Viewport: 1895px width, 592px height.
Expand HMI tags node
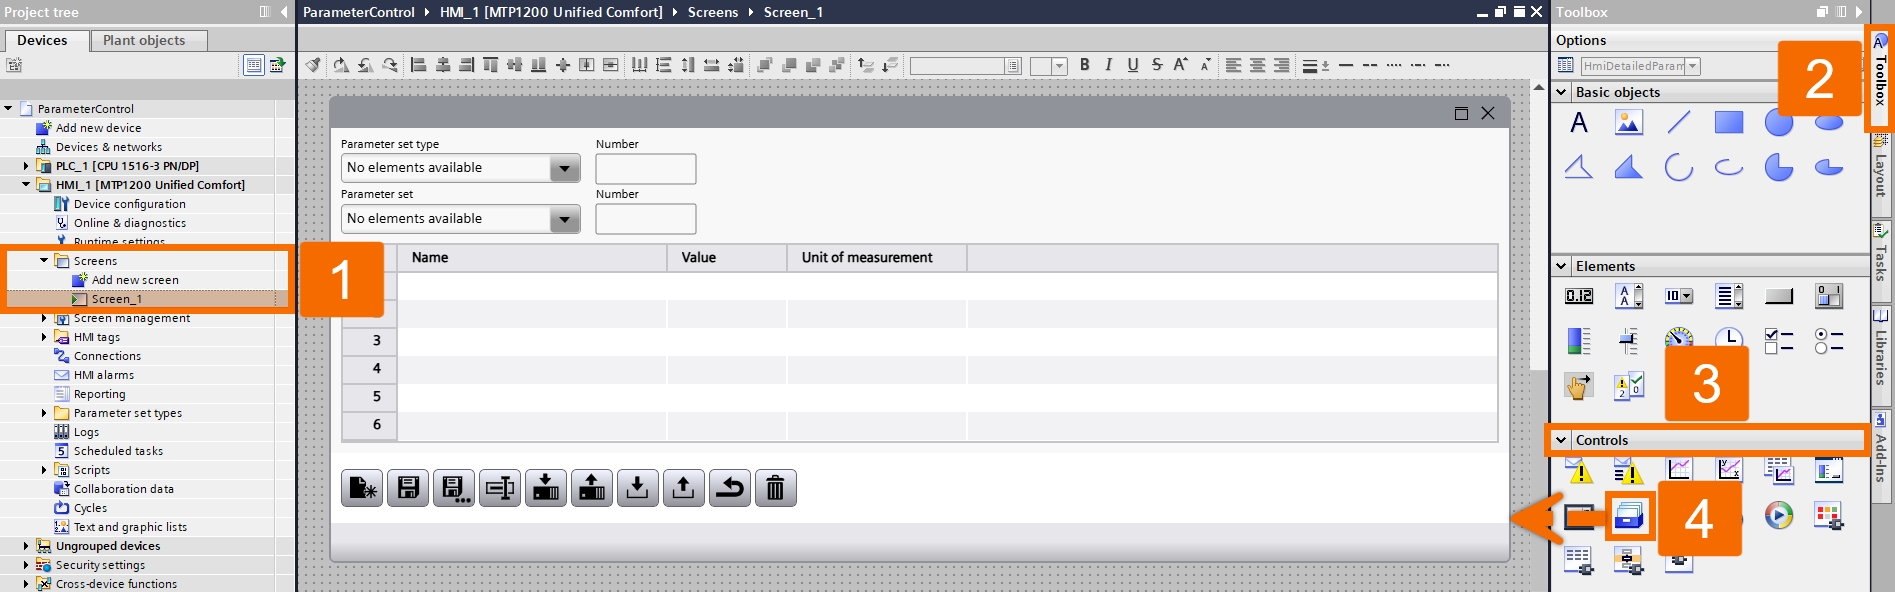tap(44, 337)
